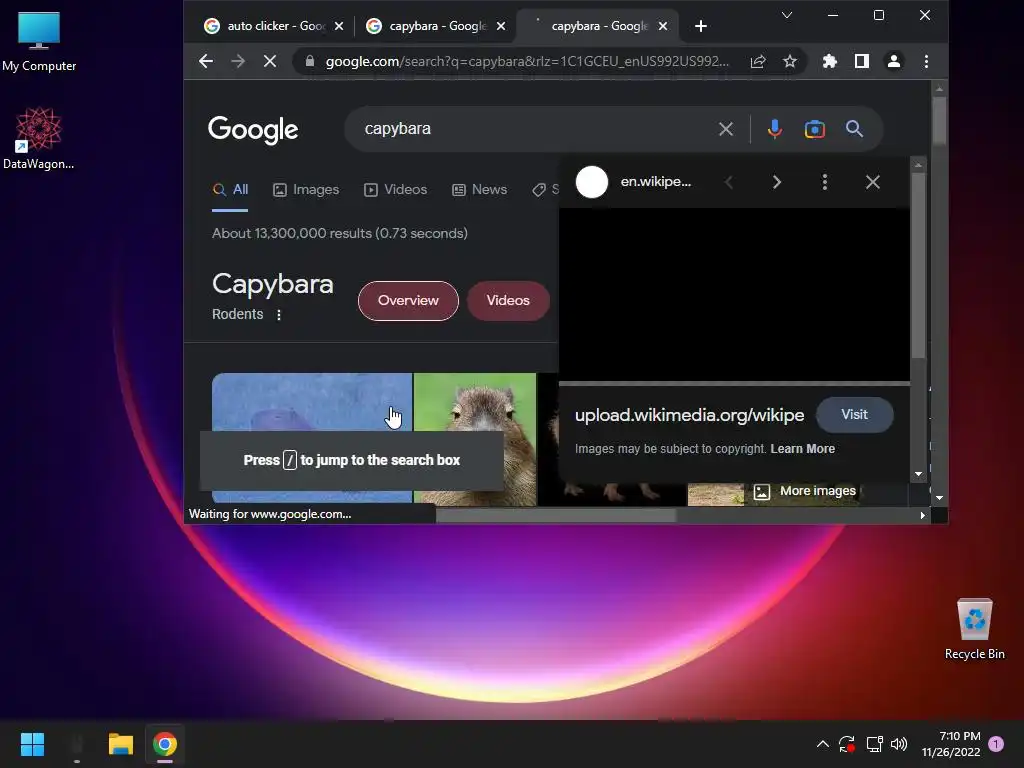
Task: Click the volume speaker tray icon
Action: click(899, 744)
